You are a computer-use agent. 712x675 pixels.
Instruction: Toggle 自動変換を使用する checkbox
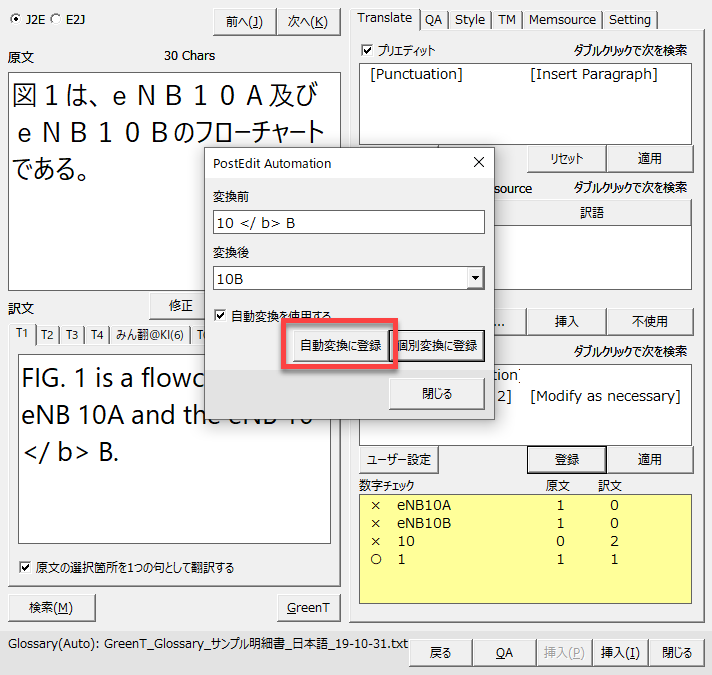tap(221, 315)
